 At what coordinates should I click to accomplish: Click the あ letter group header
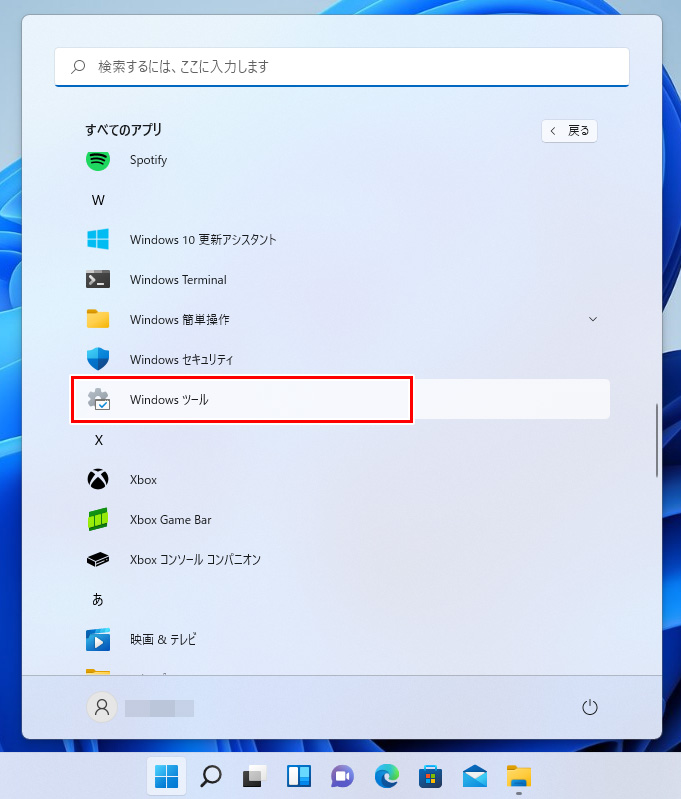click(x=98, y=599)
